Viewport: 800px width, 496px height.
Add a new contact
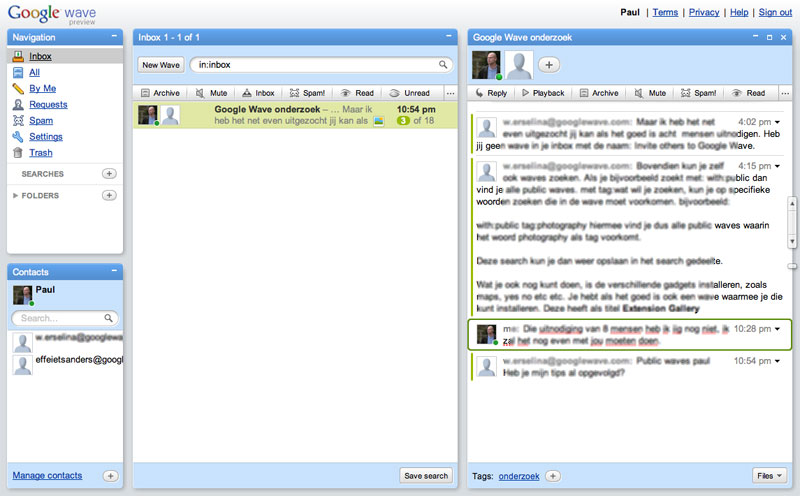pyautogui.click(x=110, y=476)
